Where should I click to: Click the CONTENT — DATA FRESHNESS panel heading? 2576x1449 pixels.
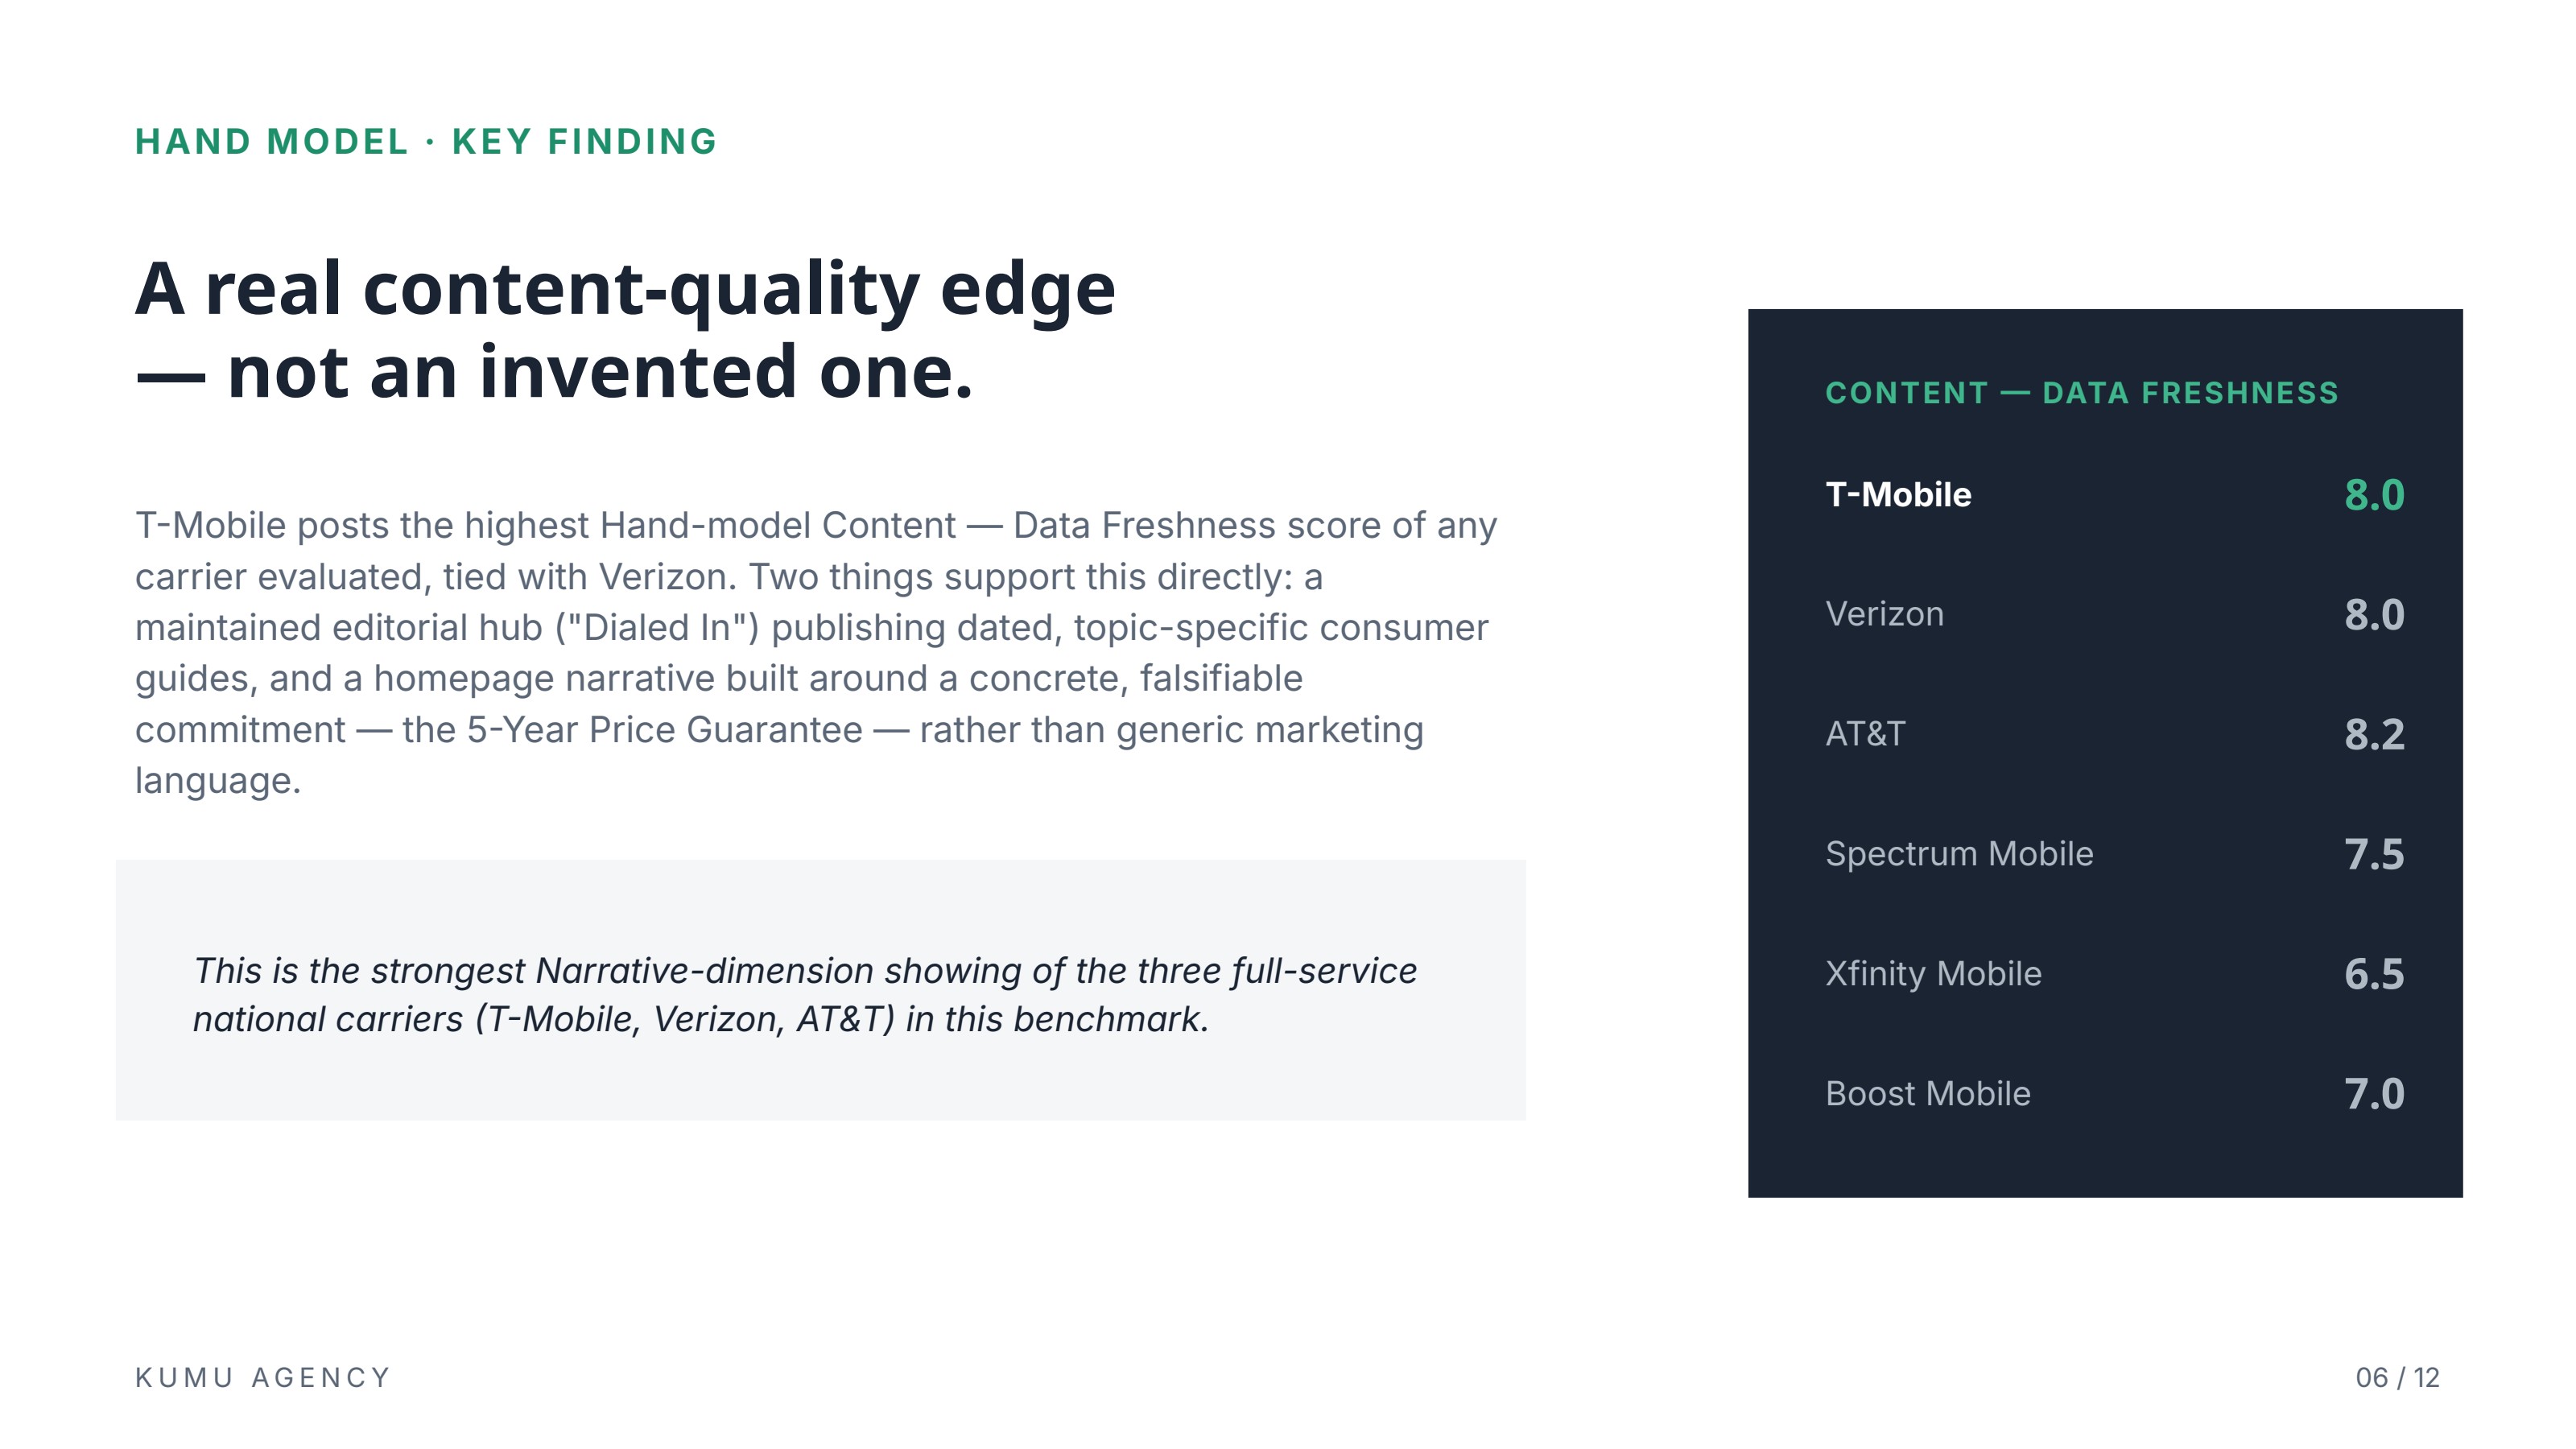point(2082,393)
